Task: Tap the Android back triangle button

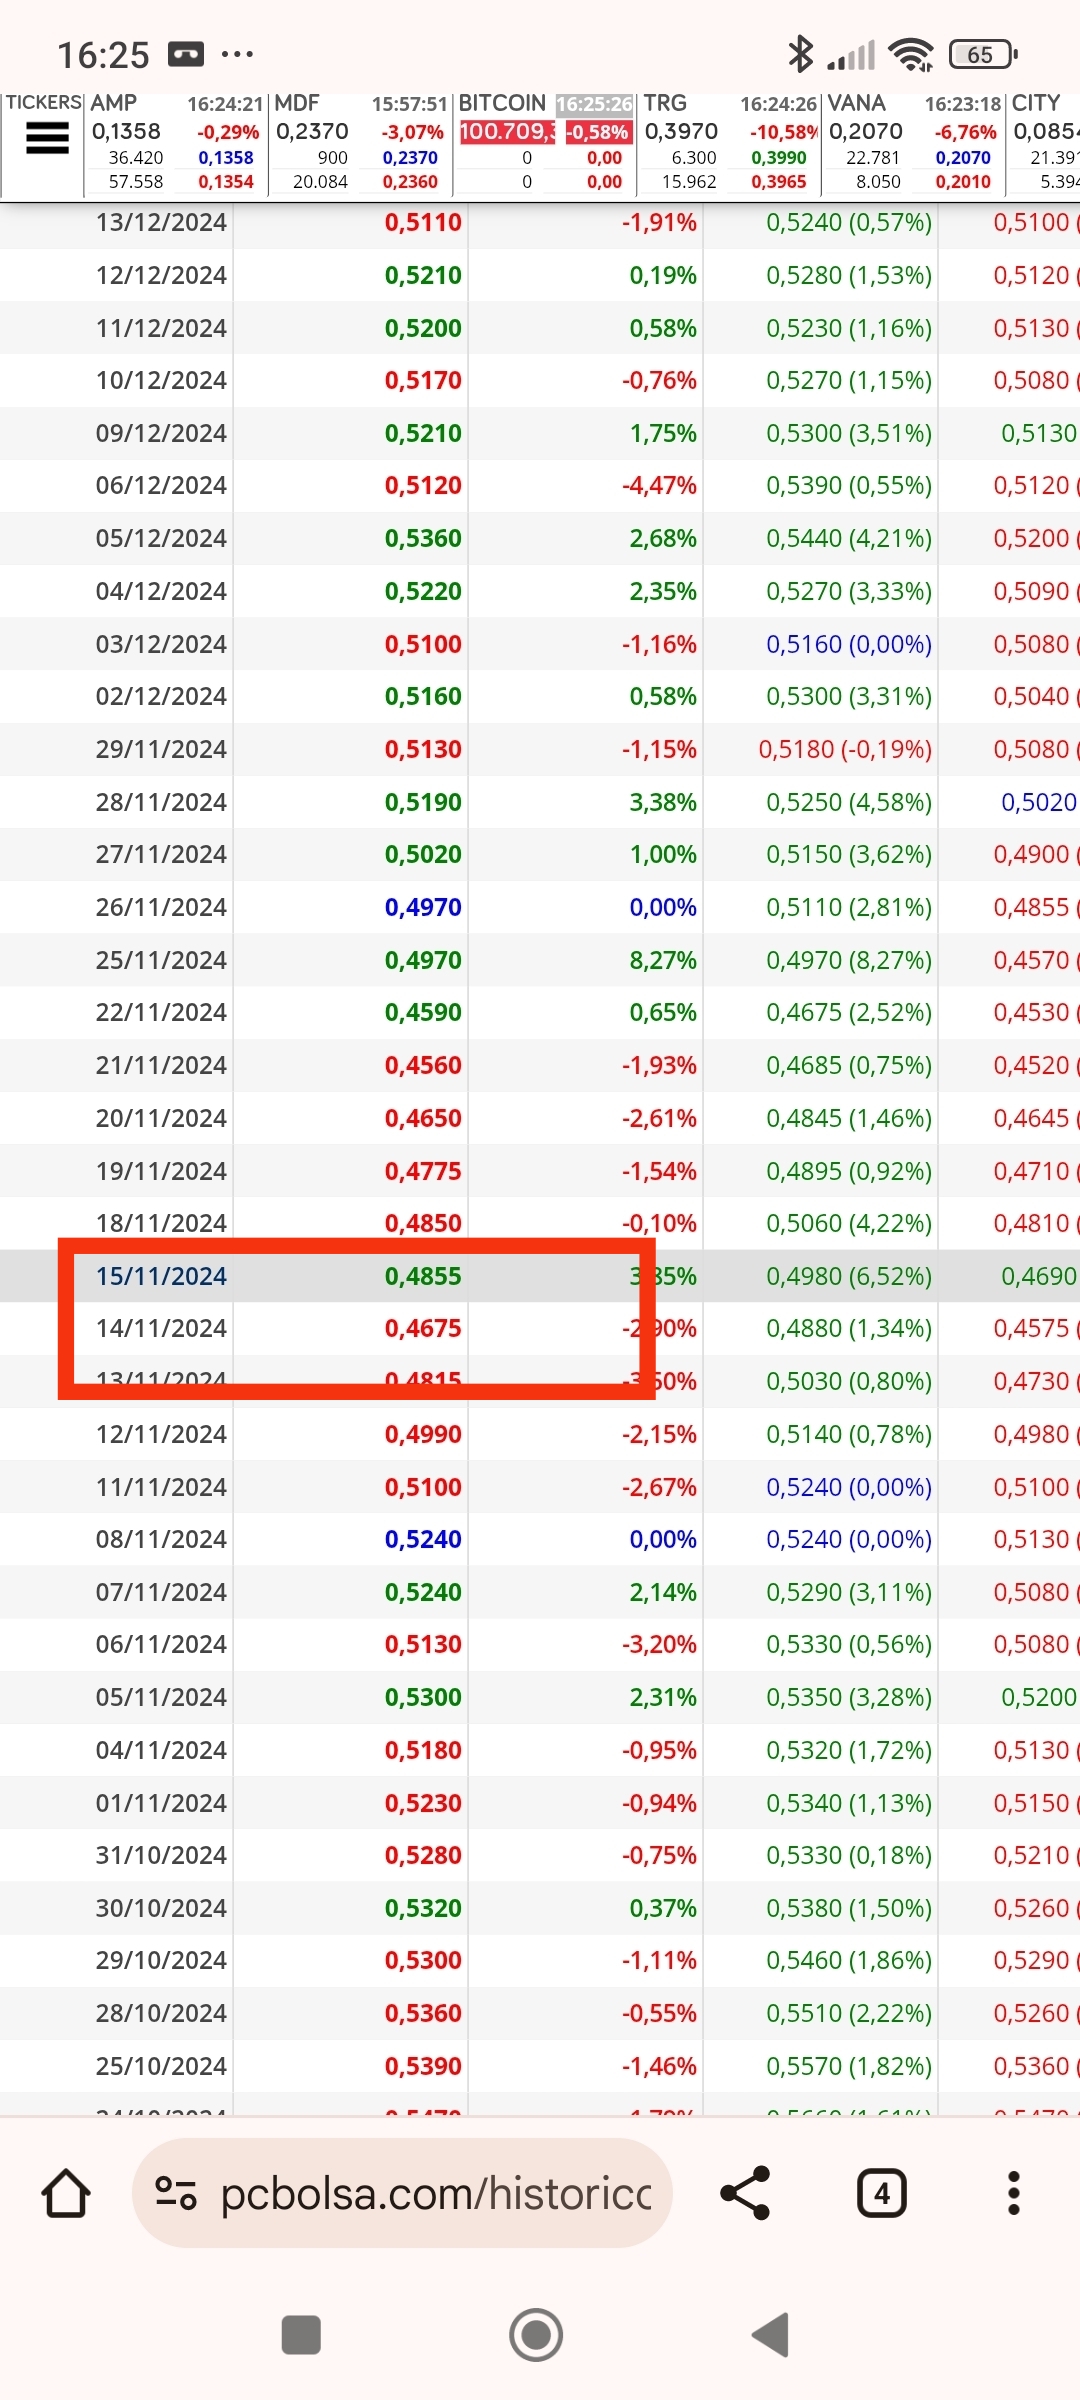Action: pyautogui.click(x=770, y=2336)
